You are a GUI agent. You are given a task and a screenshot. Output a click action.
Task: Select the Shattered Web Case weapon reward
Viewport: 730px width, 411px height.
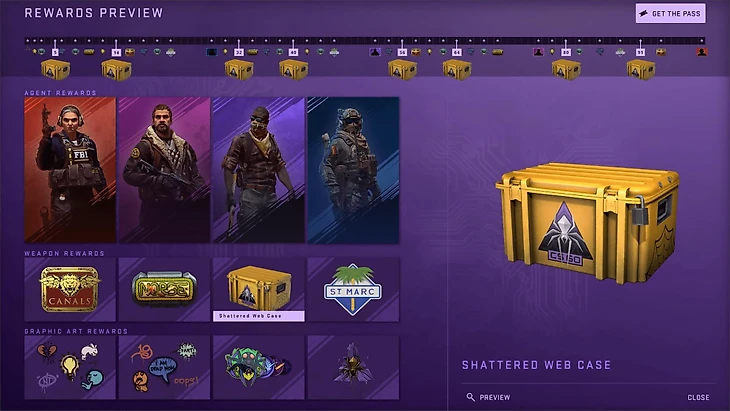pos(259,290)
